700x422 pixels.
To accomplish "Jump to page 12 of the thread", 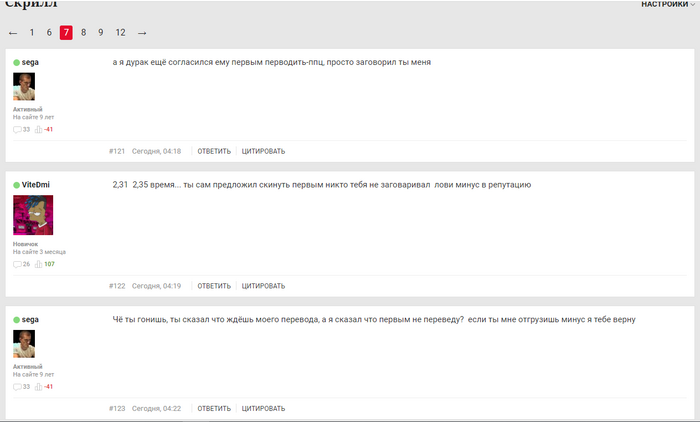I will click(120, 33).
